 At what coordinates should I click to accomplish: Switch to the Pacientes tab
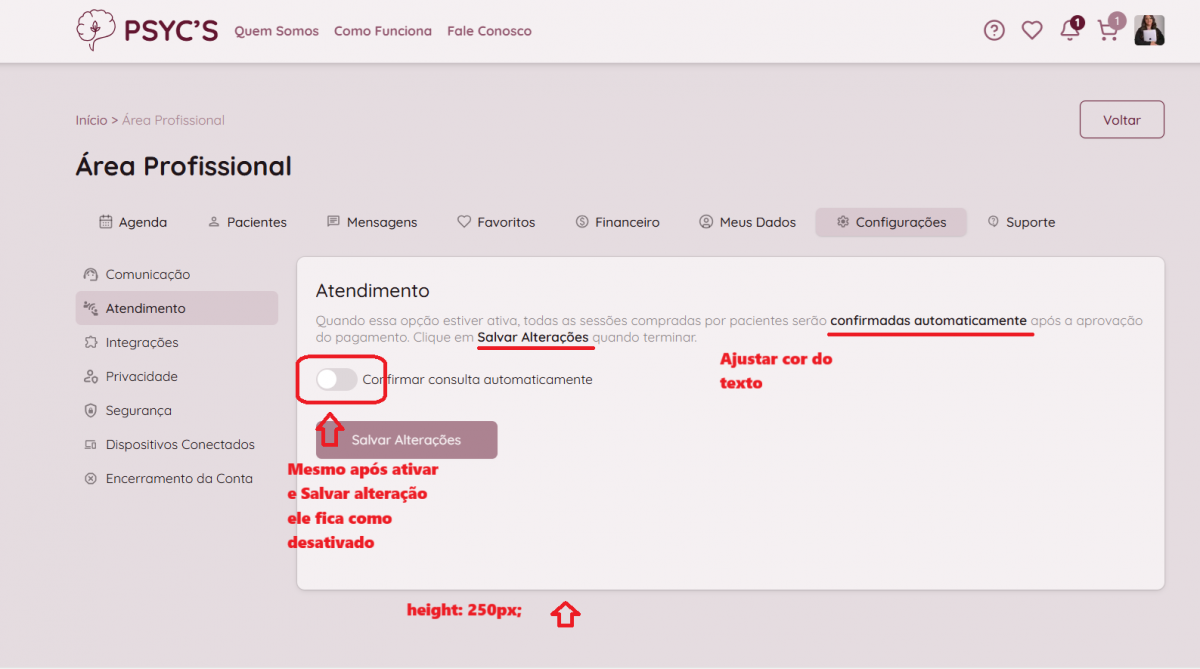(247, 222)
